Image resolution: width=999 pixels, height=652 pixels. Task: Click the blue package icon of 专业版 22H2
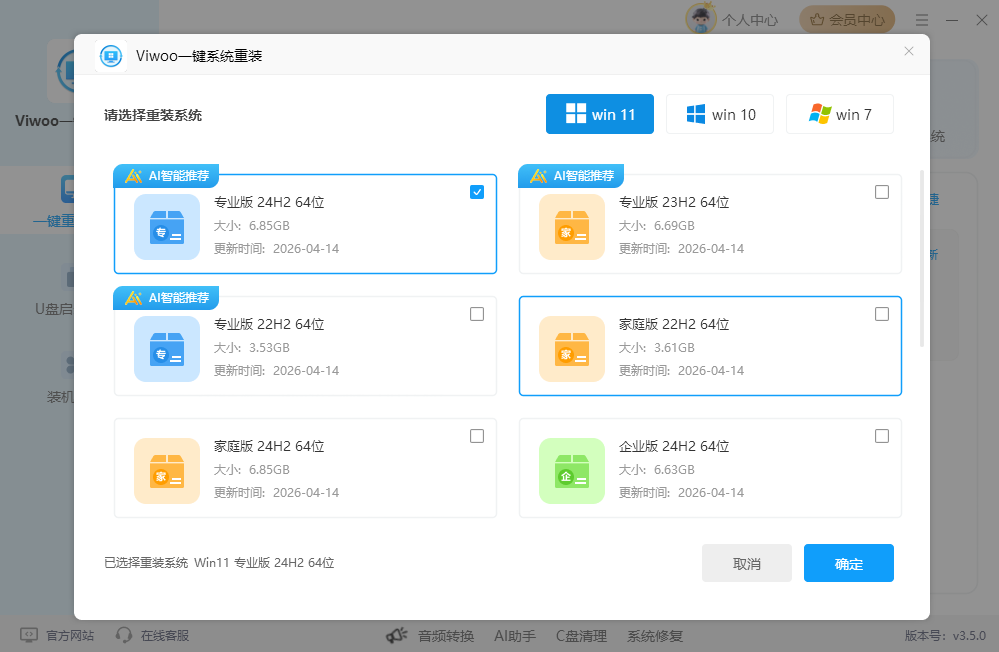click(x=167, y=349)
